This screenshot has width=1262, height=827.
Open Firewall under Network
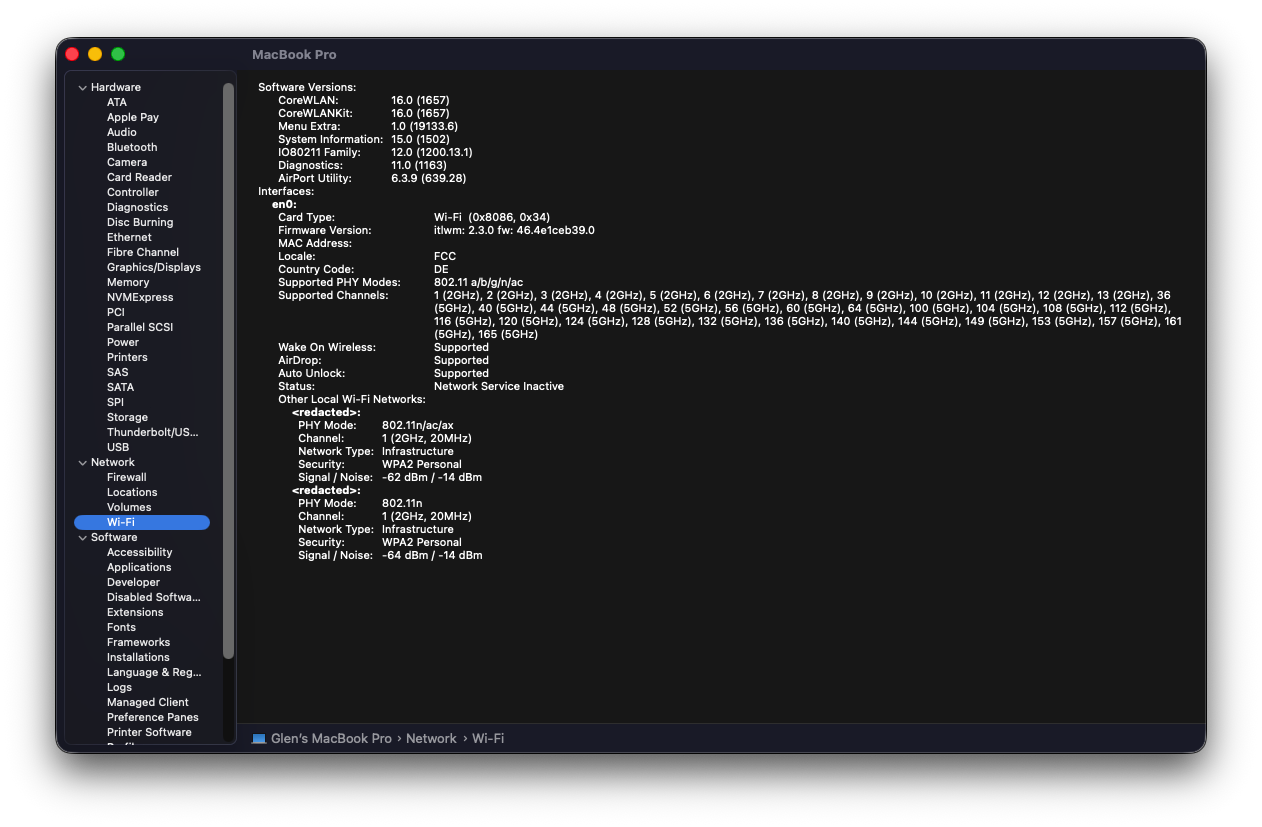tap(127, 477)
